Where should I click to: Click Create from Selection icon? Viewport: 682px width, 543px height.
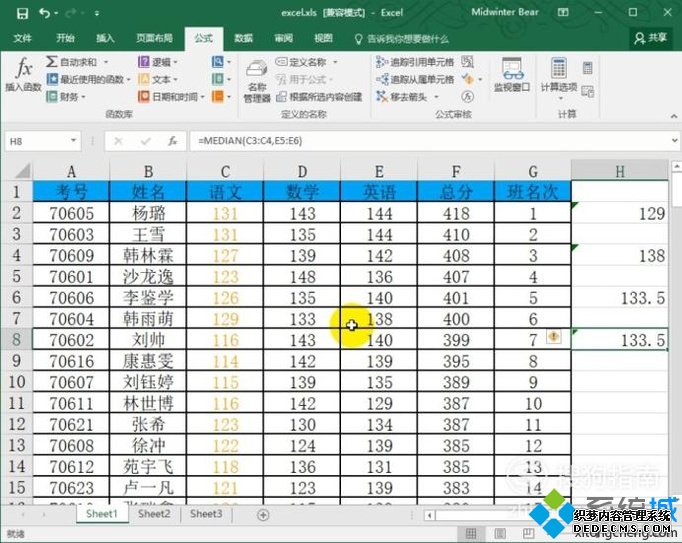tap(281, 97)
